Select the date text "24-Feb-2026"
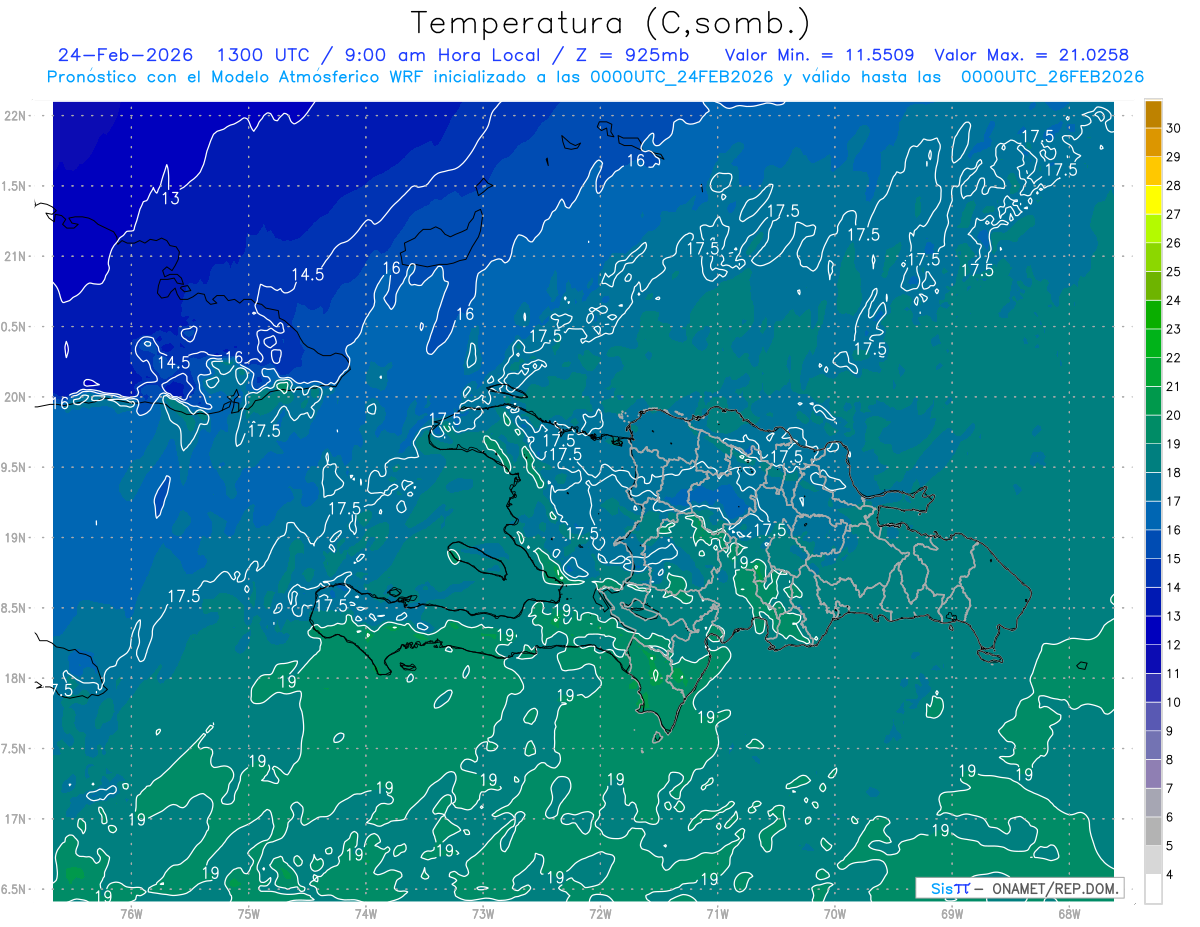This screenshot has height=927, width=1200. [x=125, y=55]
